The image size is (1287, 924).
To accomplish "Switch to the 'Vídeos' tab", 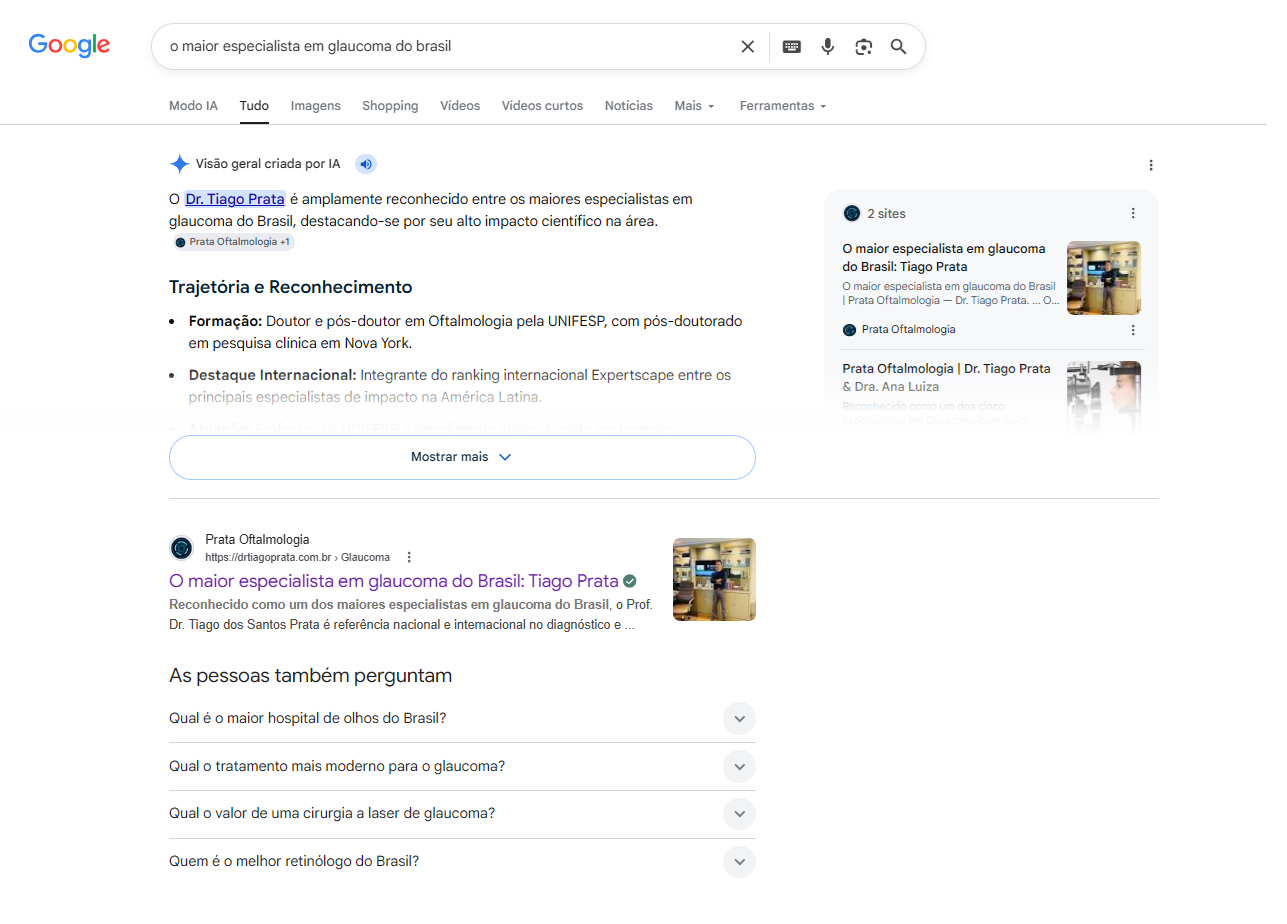I will (x=460, y=106).
